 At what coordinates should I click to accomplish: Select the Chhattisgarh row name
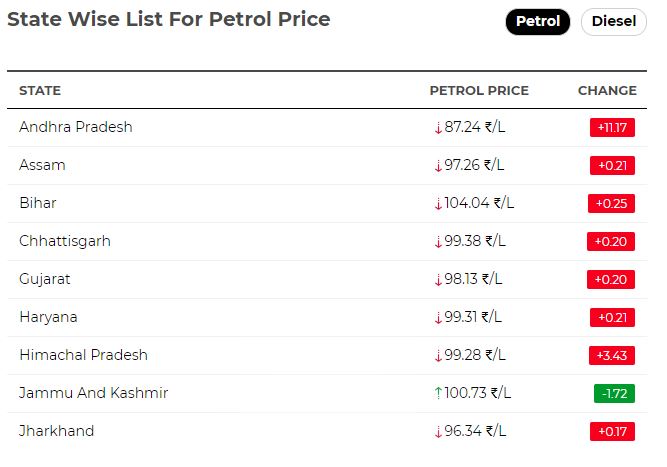click(65, 241)
